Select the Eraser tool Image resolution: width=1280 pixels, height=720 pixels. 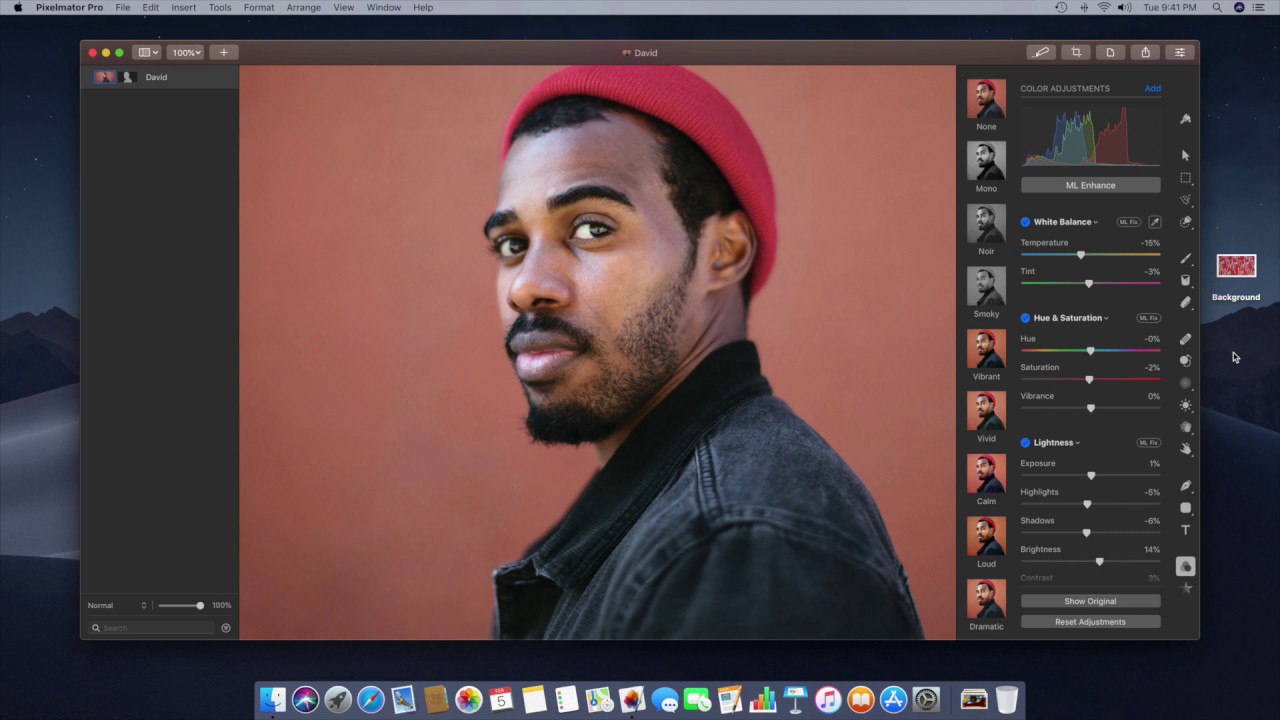click(1185, 302)
